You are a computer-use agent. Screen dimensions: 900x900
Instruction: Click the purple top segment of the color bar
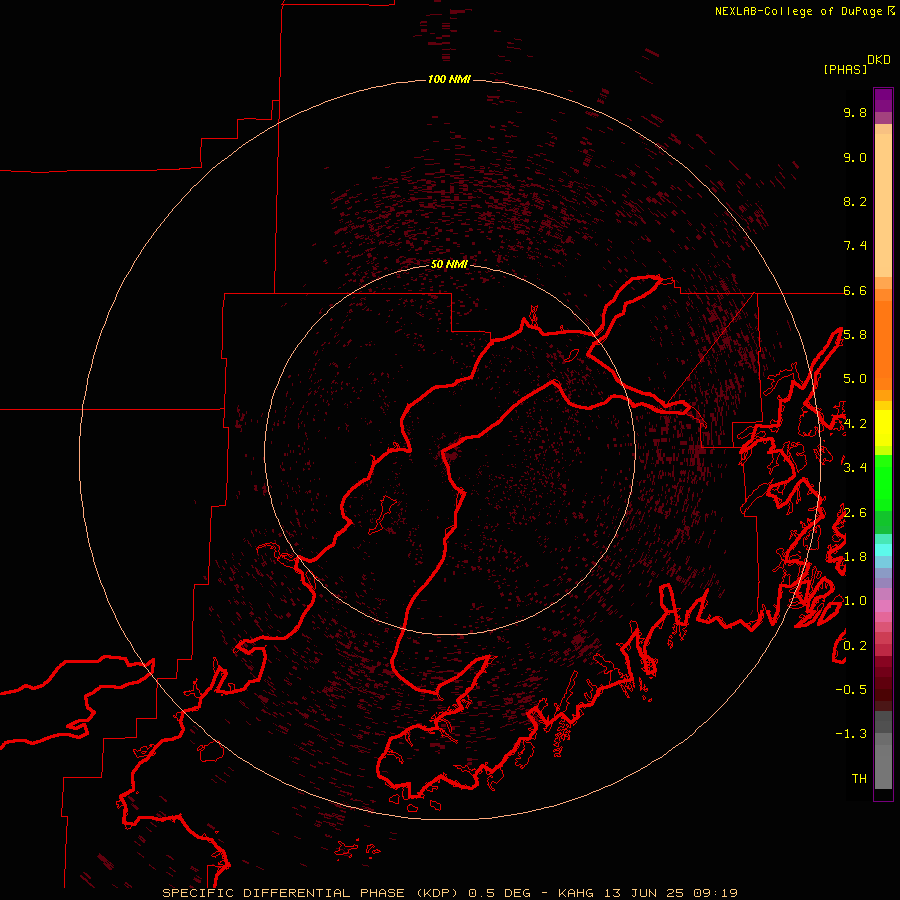pos(883,101)
